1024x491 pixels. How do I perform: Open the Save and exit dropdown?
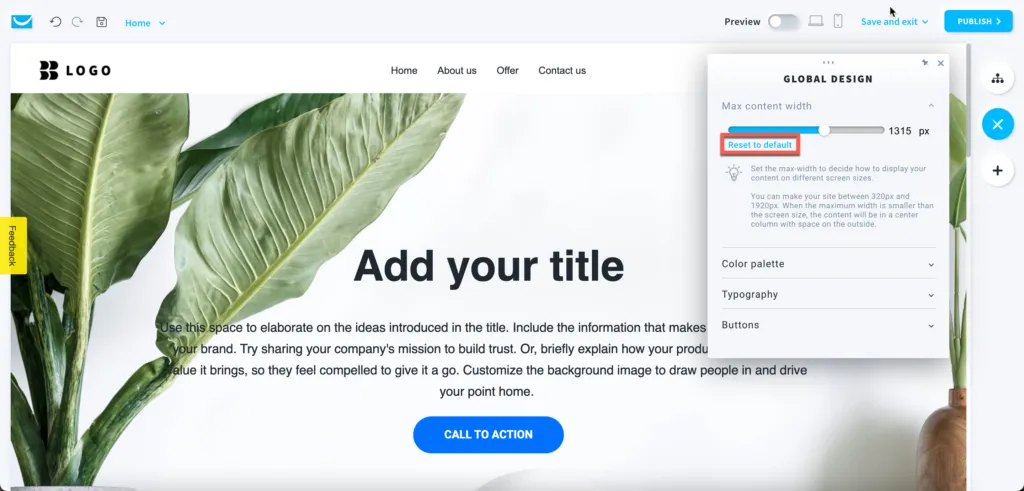[894, 22]
